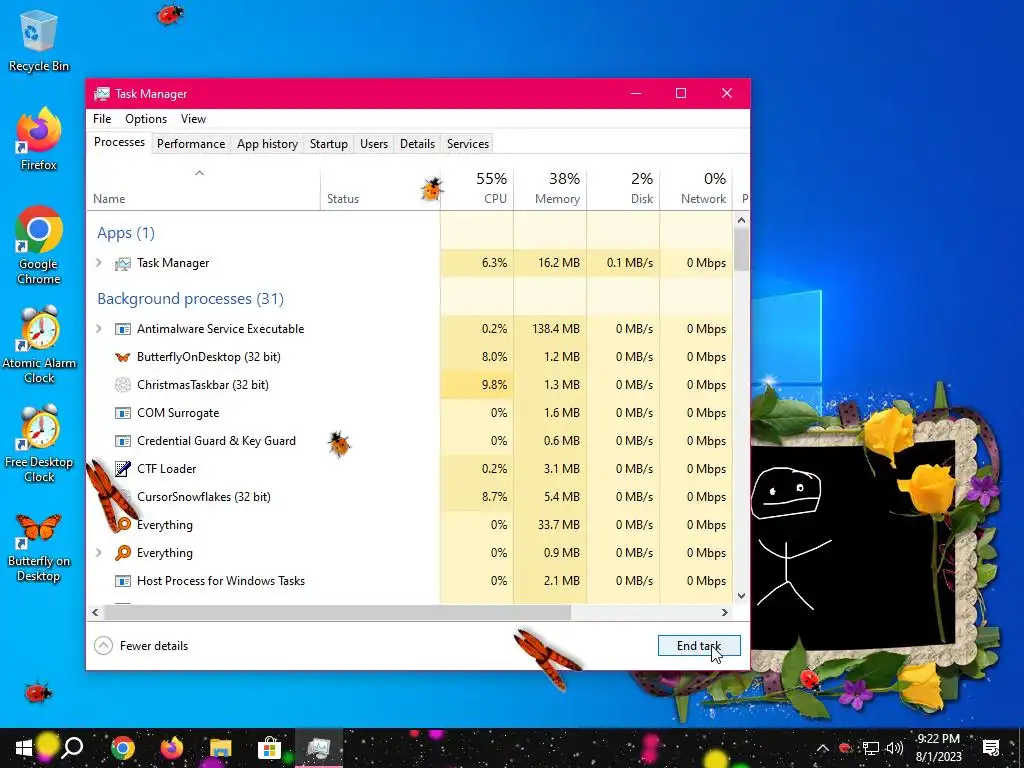Open File Explorer from the taskbar

pyautogui.click(x=221, y=748)
